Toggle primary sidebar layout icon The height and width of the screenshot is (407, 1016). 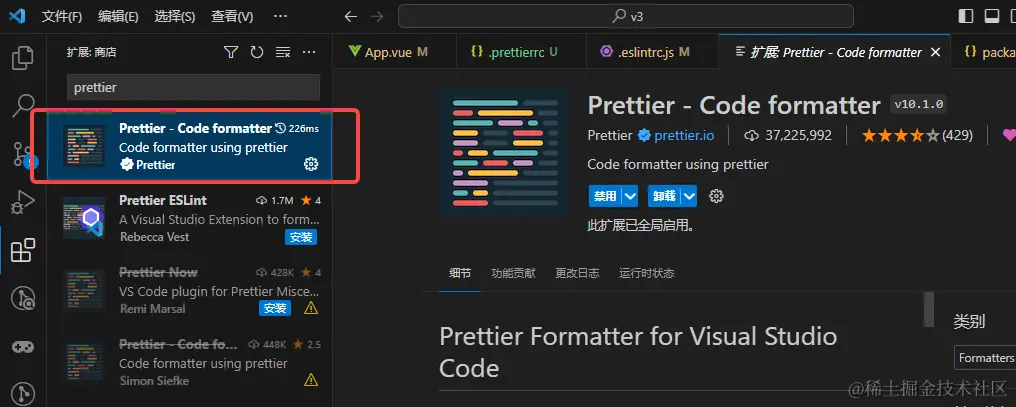965,16
